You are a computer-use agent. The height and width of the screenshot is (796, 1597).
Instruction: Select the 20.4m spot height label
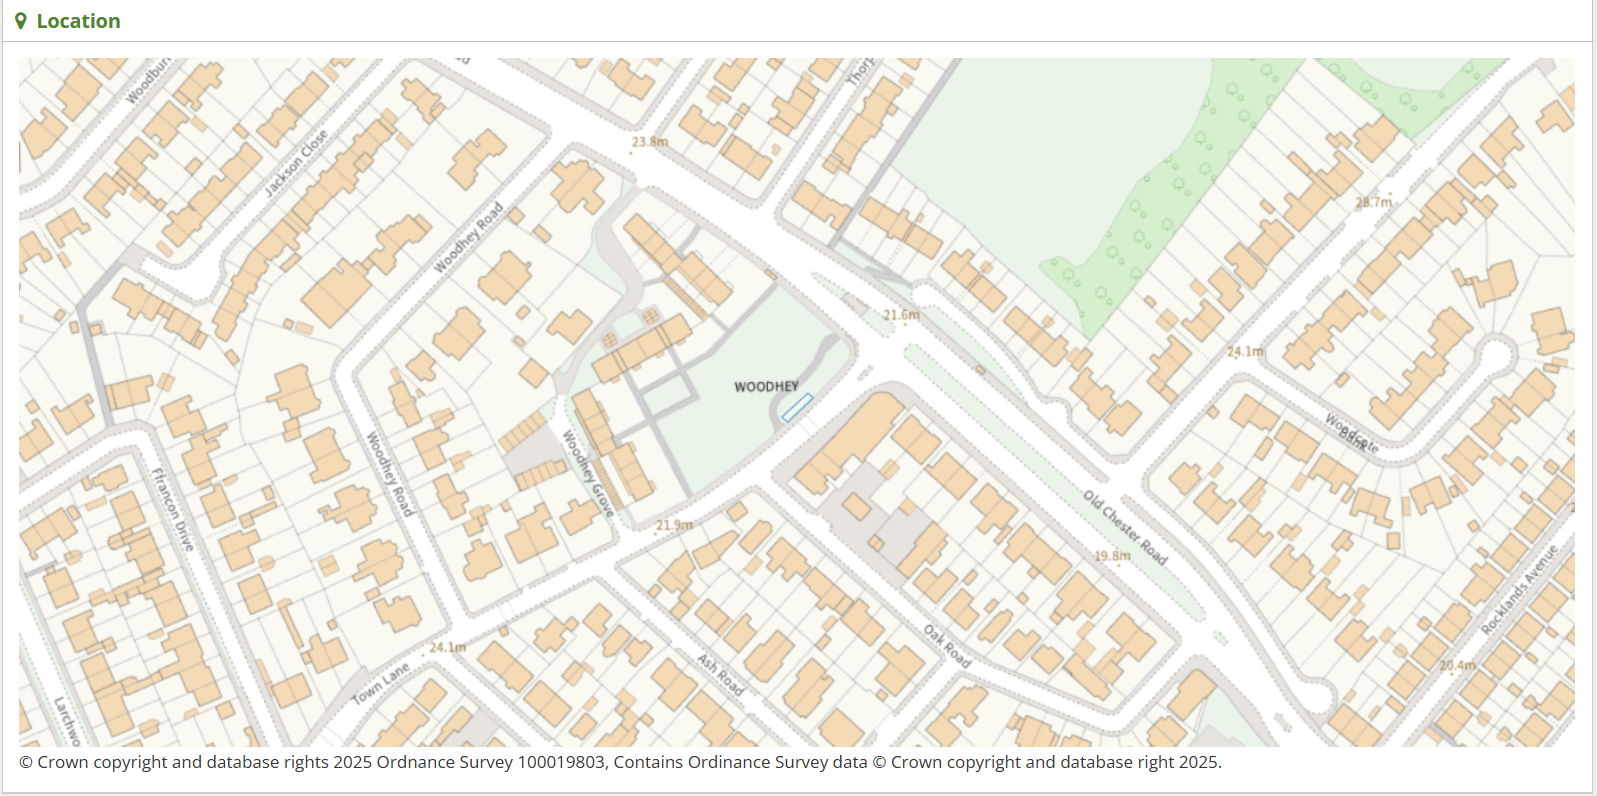[x=1457, y=665]
